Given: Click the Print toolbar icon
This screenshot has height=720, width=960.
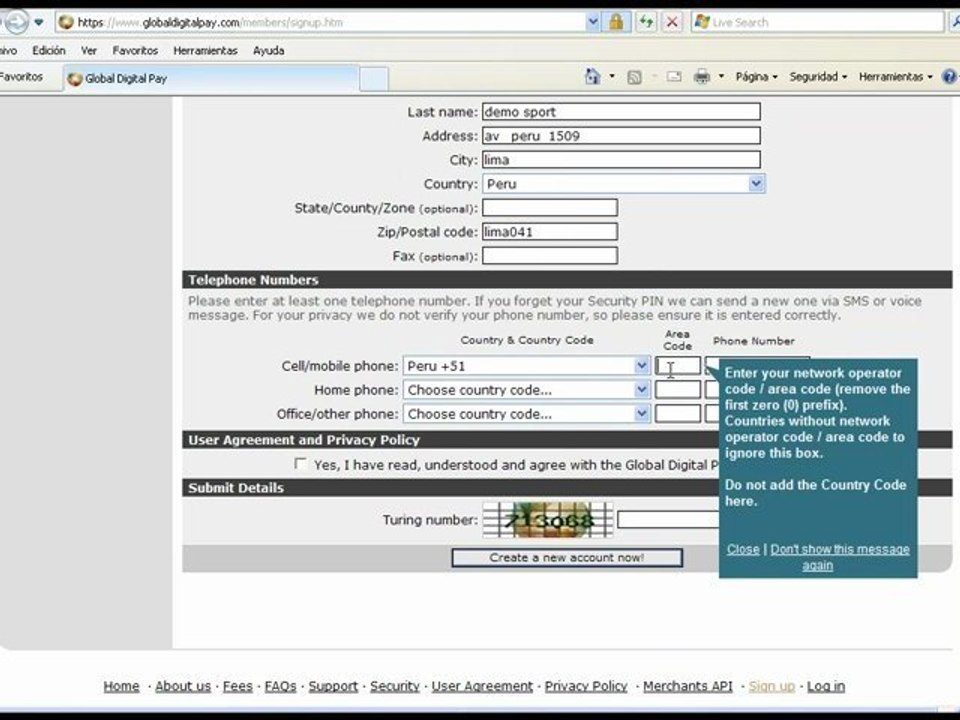Looking at the screenshot, I should coord(702,77).
